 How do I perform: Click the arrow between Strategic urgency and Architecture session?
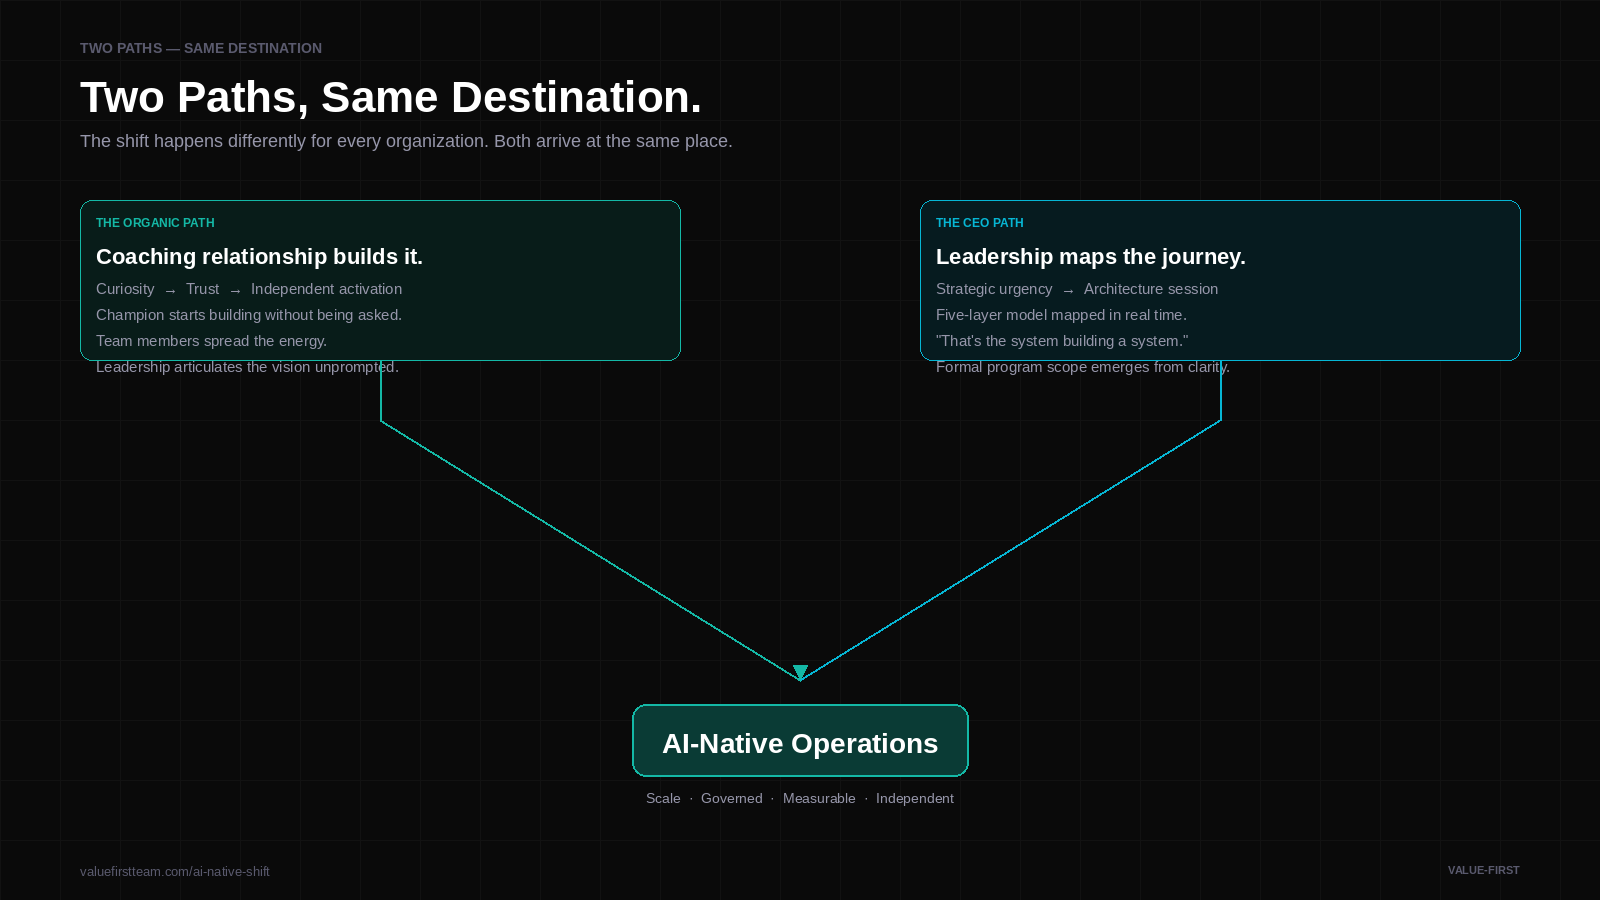1068,290
